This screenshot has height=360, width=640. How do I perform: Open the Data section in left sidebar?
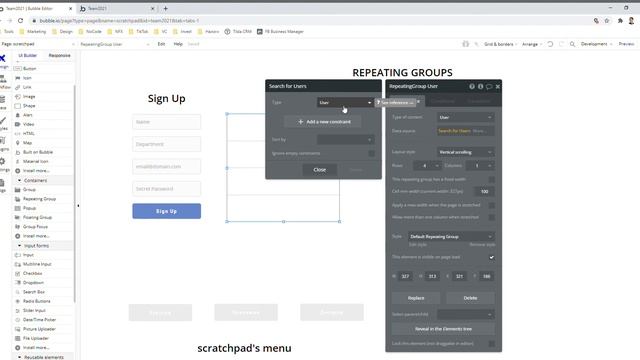point(3,102)
